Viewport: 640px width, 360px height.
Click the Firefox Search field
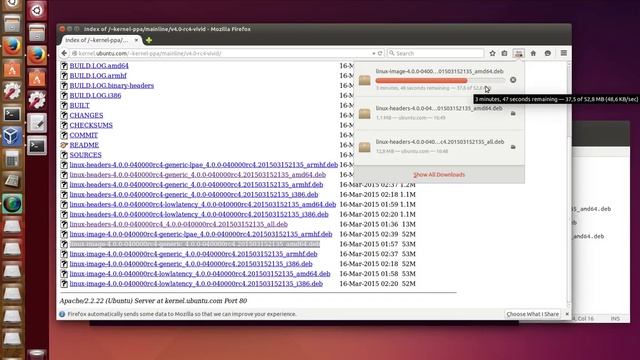coord(435,53)
